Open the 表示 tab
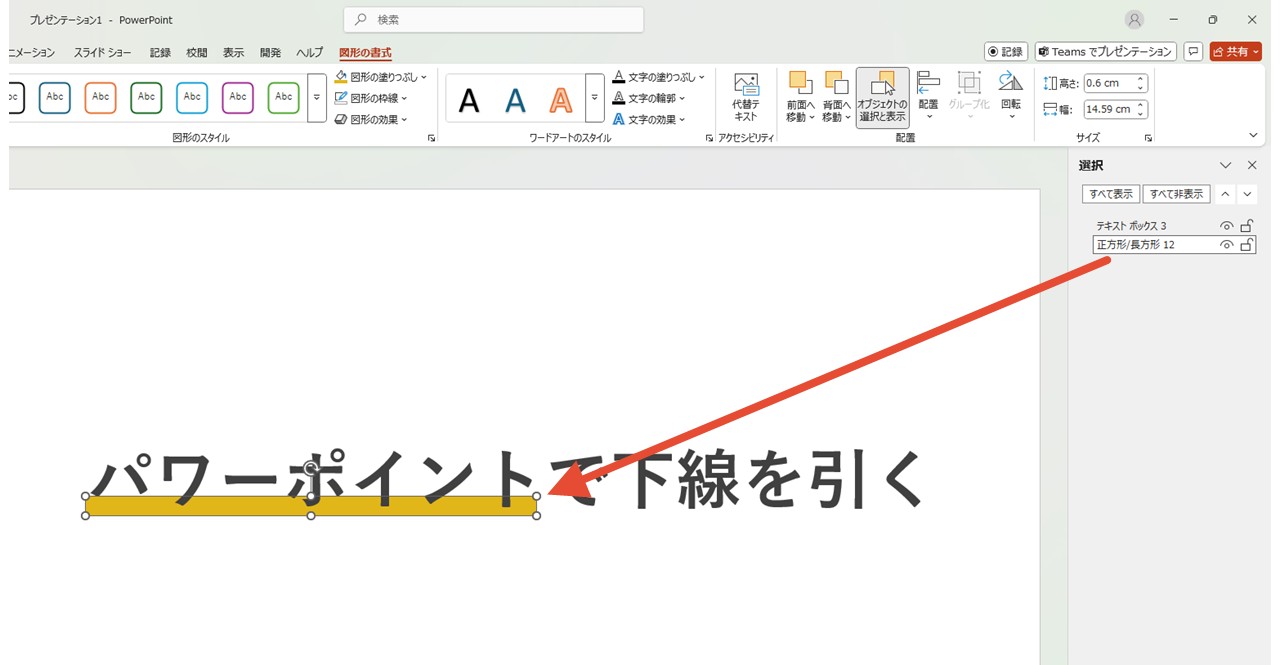The width and height of the screenshot is (1280, 665). click(x=233, y=53)
